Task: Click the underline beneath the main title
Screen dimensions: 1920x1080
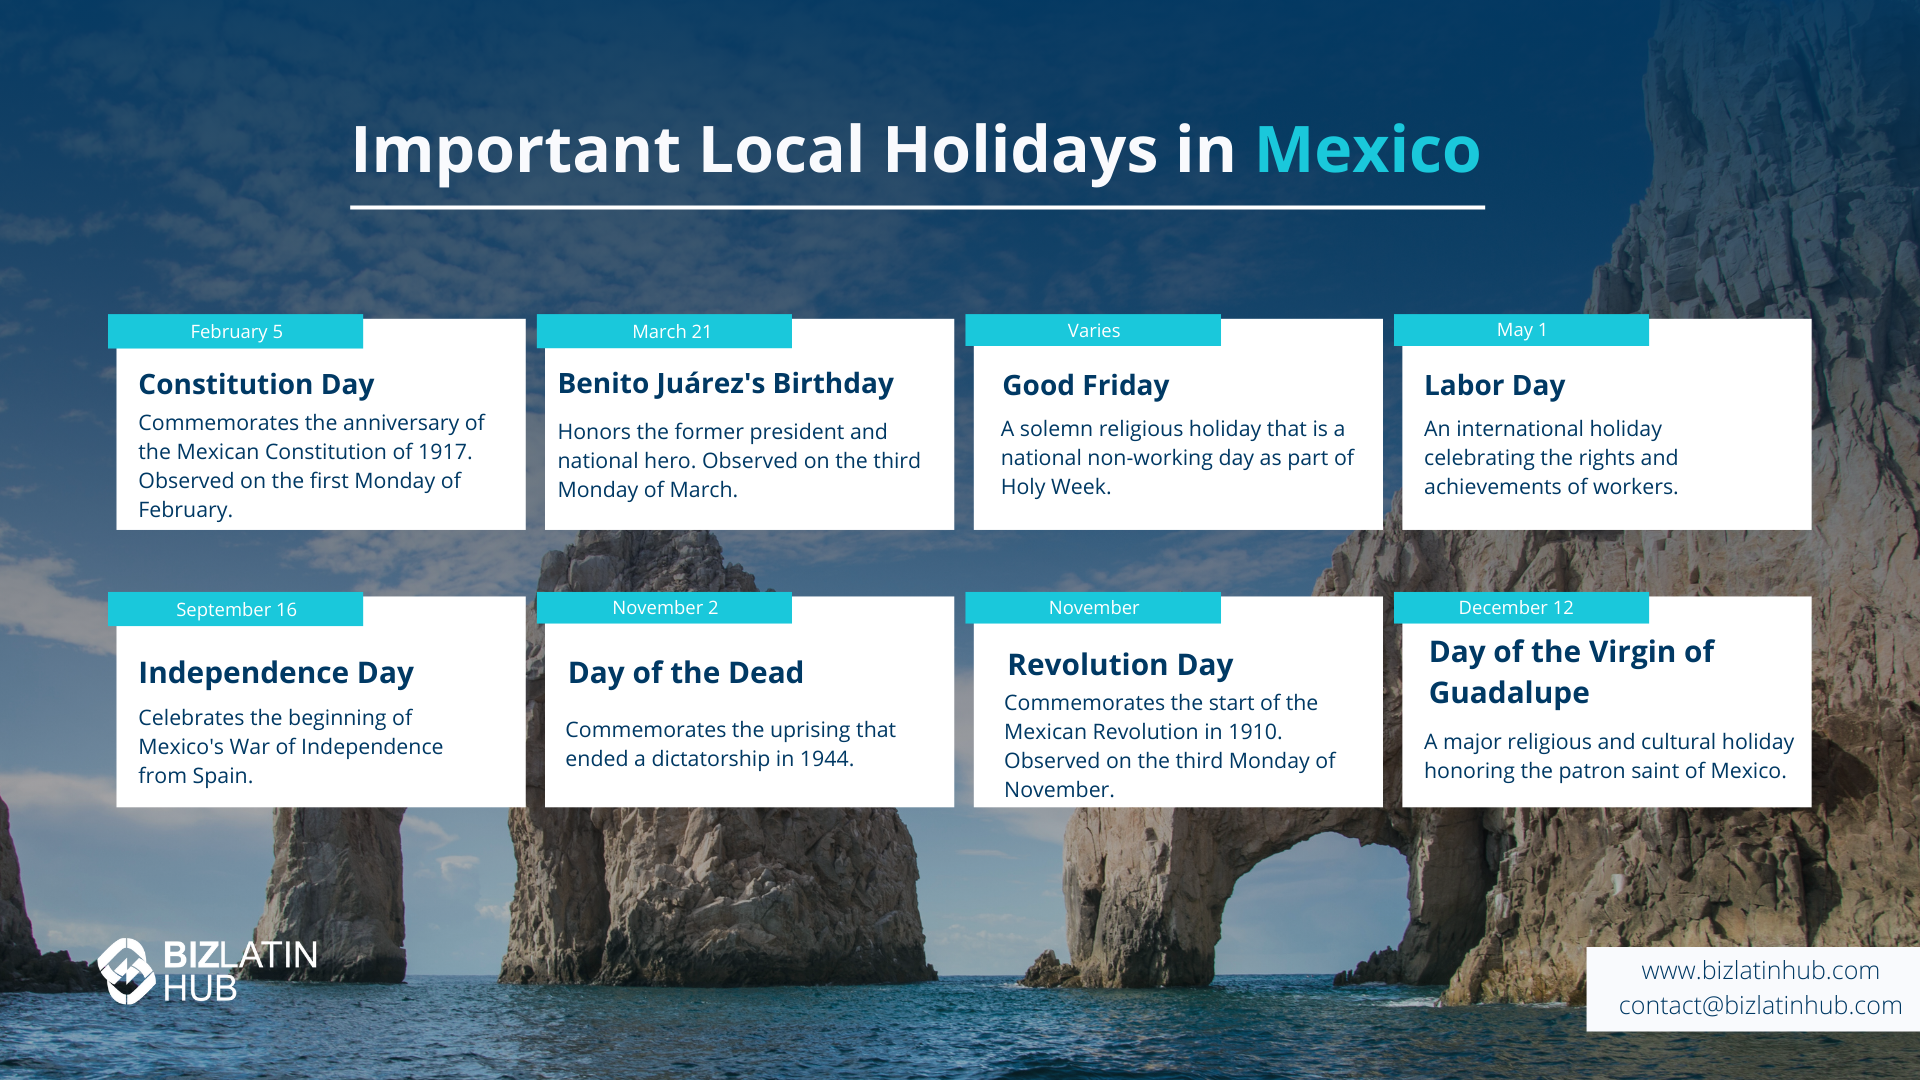Action: tap(917, 207)
